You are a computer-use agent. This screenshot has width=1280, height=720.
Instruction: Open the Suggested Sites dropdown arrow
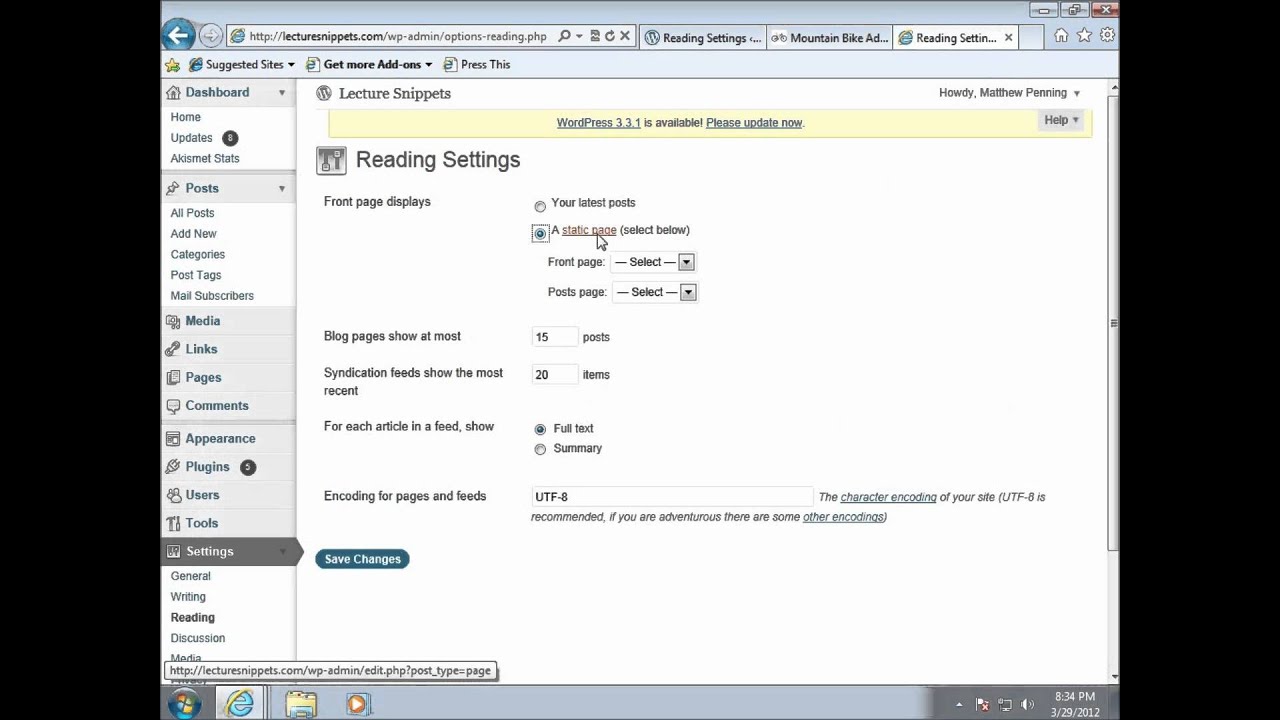coord(291,65)
